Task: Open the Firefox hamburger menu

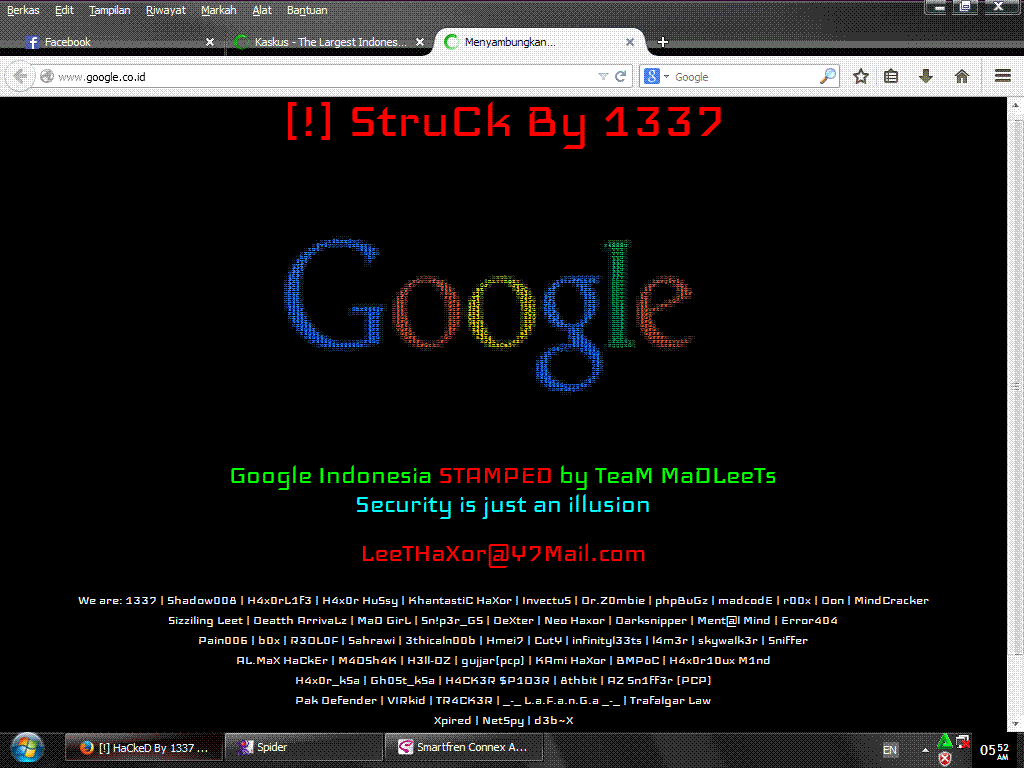Action: pyautogui.click(x=1002, y=76)
